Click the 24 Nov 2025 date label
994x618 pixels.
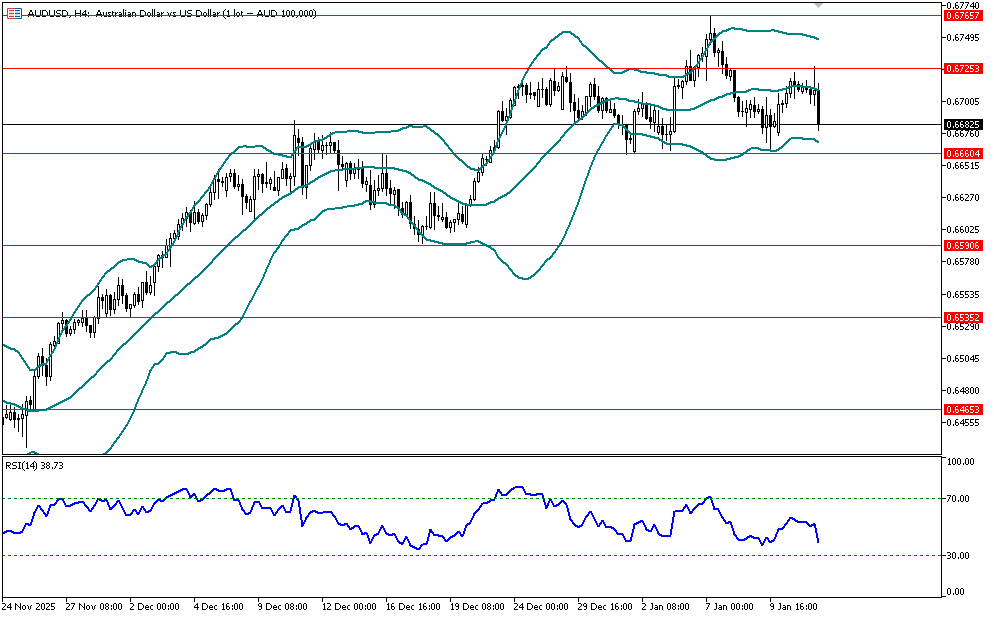pyautogui.click(x=26, y=606)
